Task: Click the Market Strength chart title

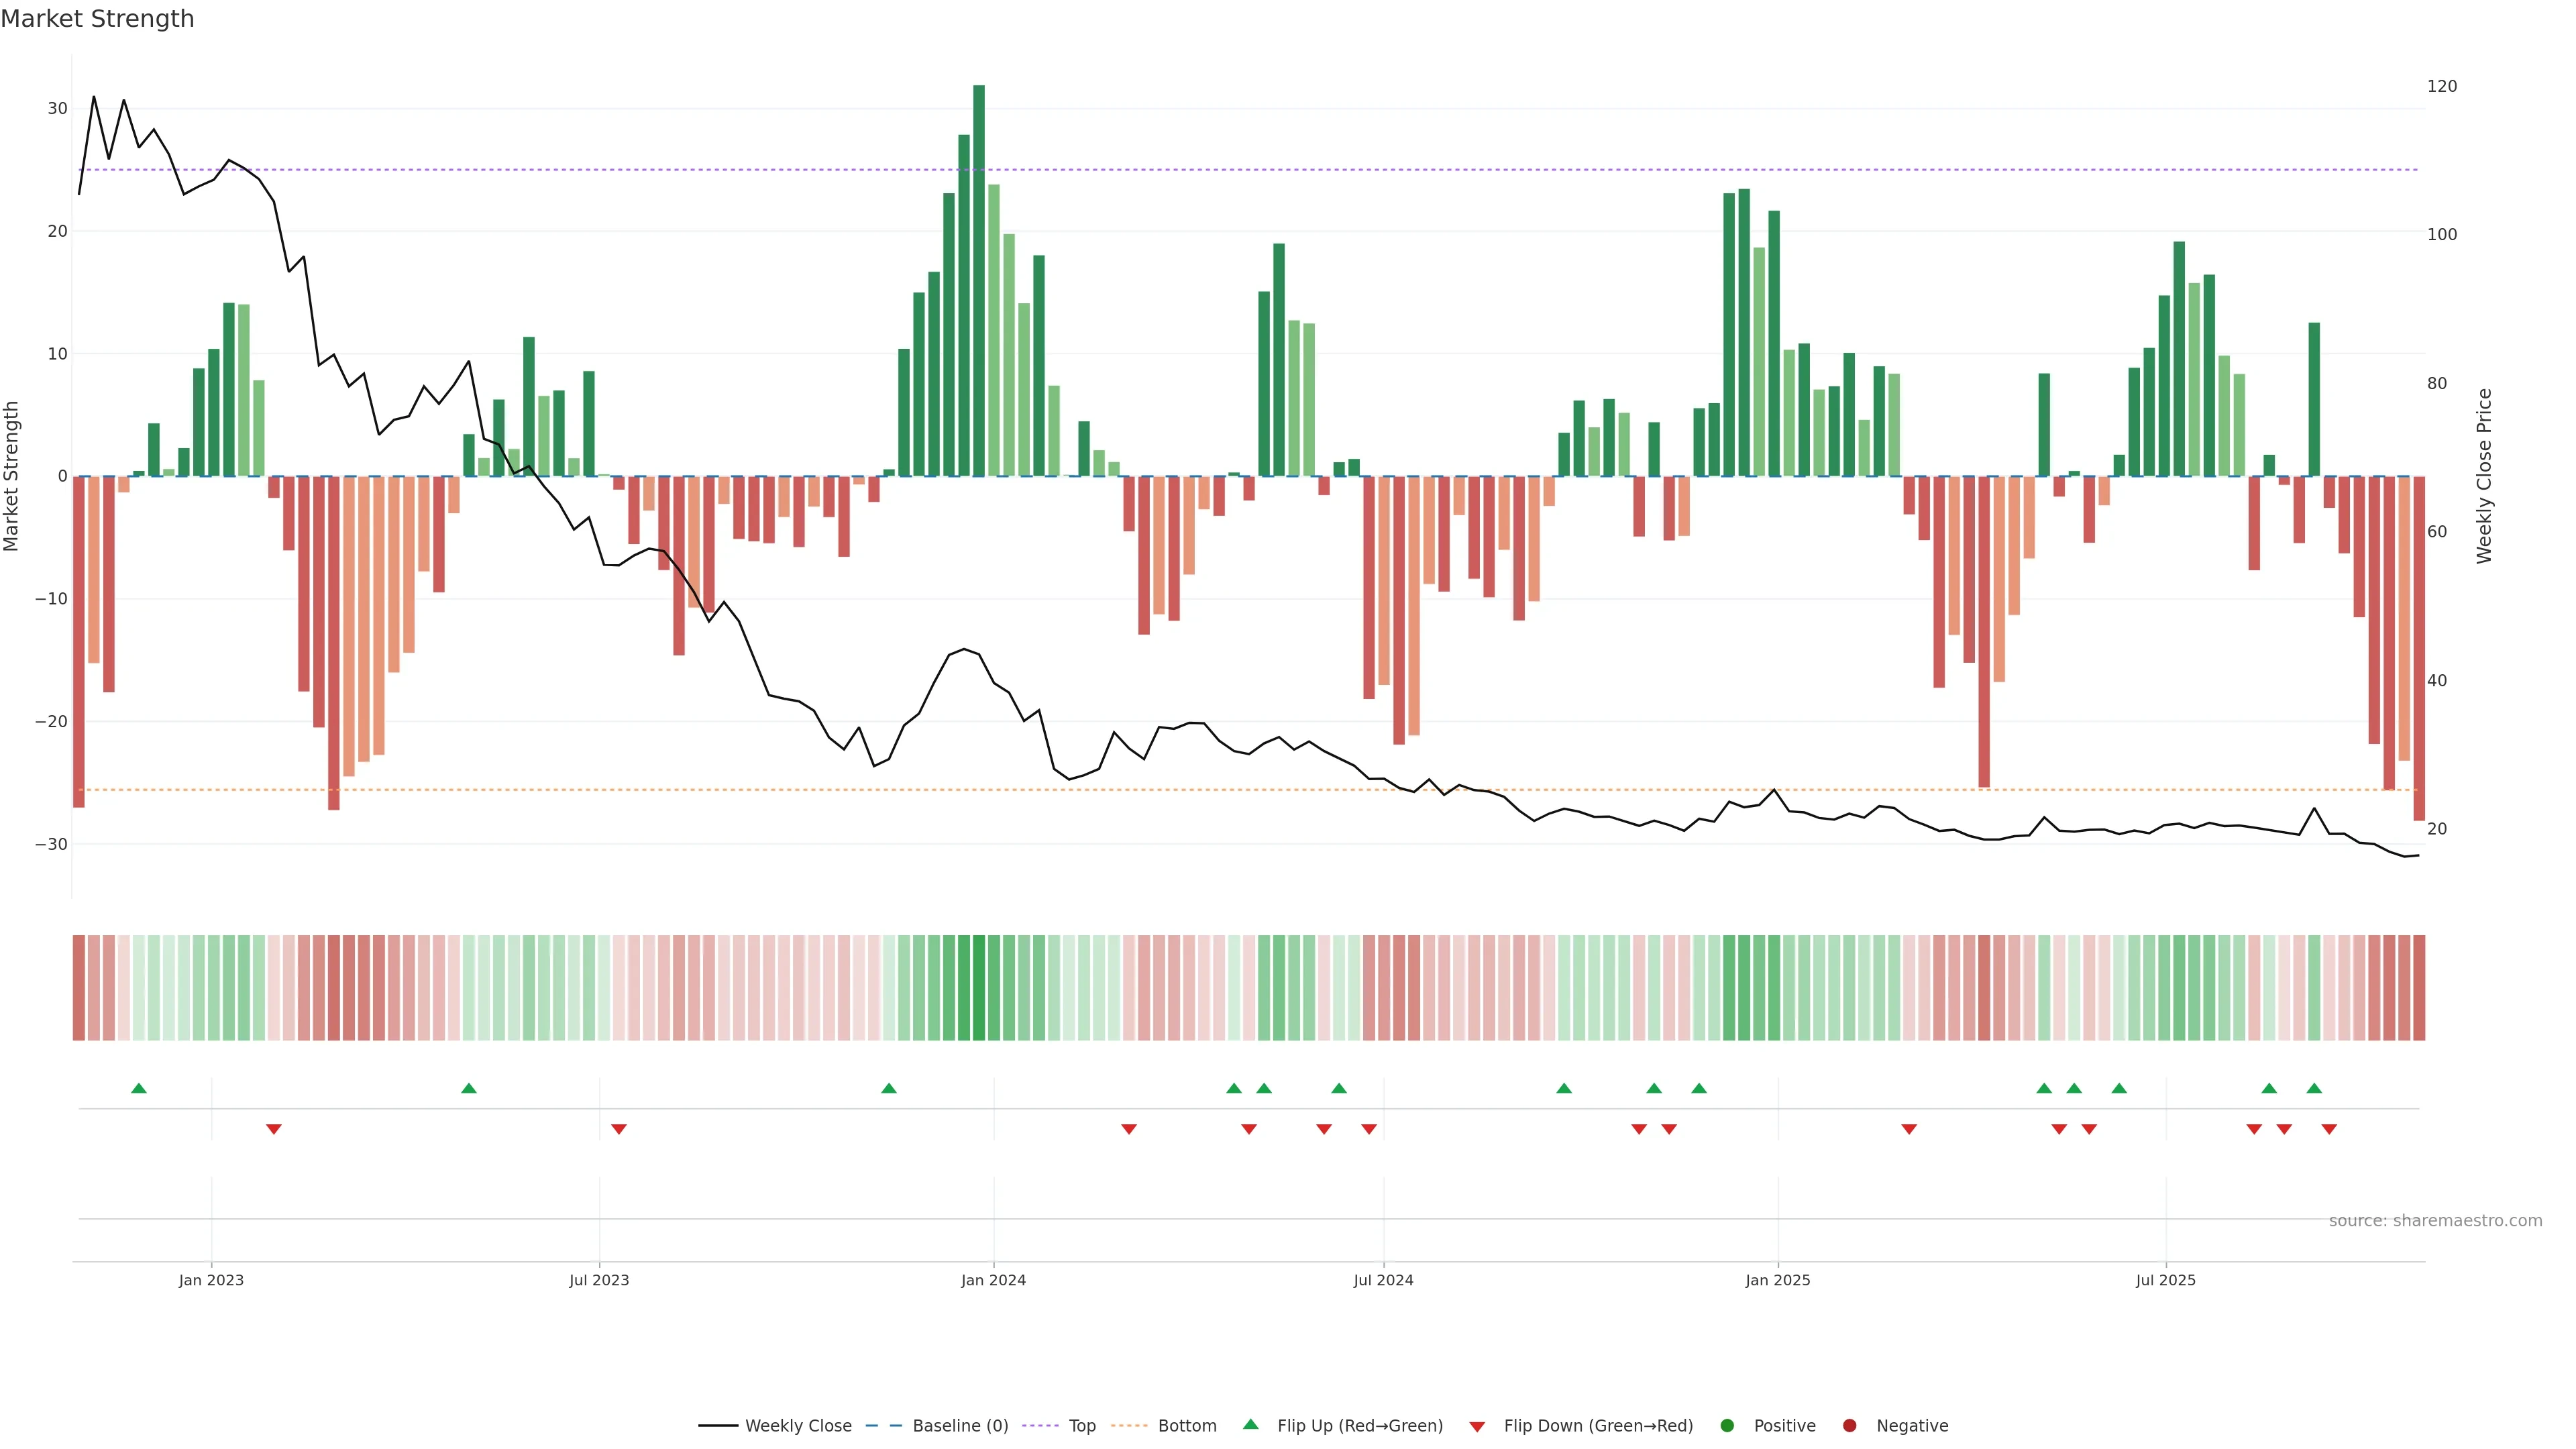Action: coord(97,18)
